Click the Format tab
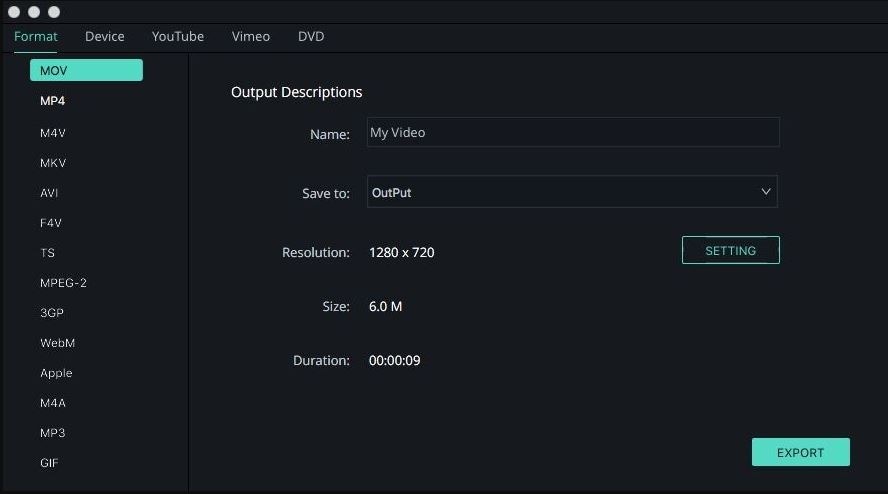This screenshot has width=888, height=494. coord(36,37)
